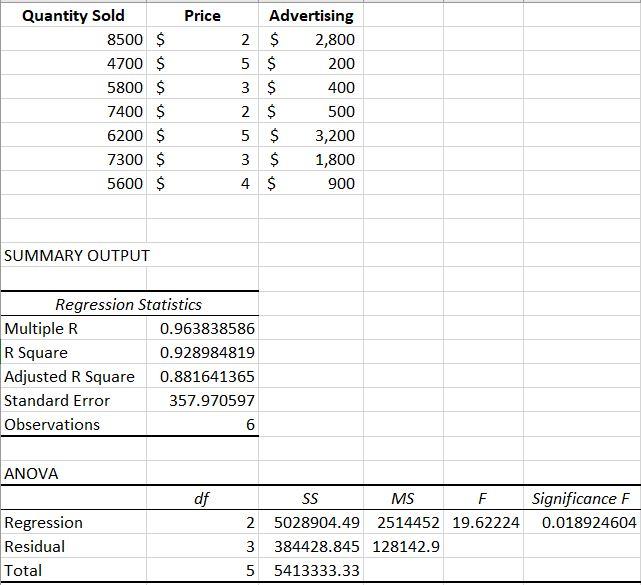The image size is (641, 585).
Task: Click the Residual df value 3
Action: pyautogui.click(x=202, y=546)
